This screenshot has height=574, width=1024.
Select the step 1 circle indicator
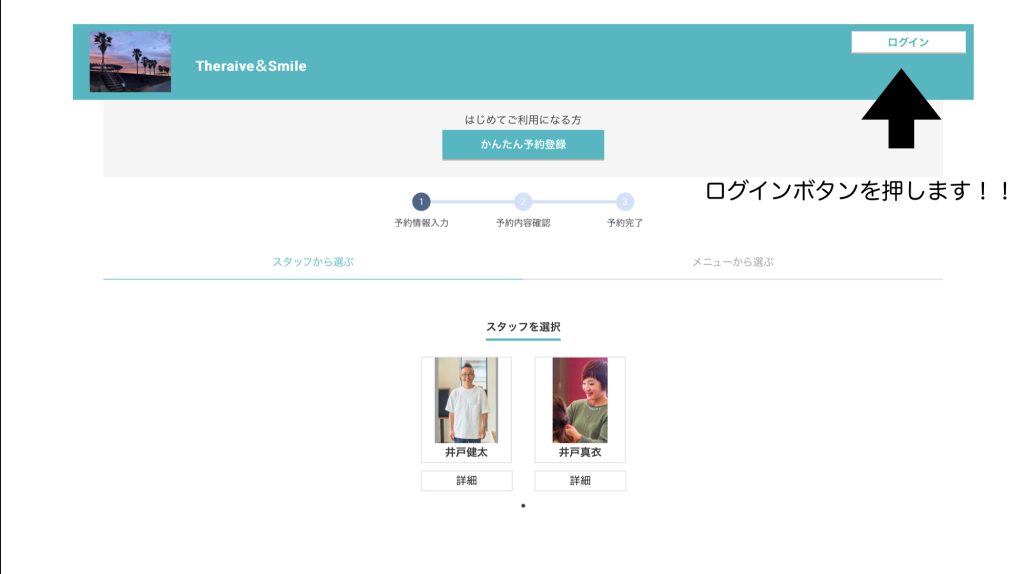pyautogui.click(x=421, y=202)
